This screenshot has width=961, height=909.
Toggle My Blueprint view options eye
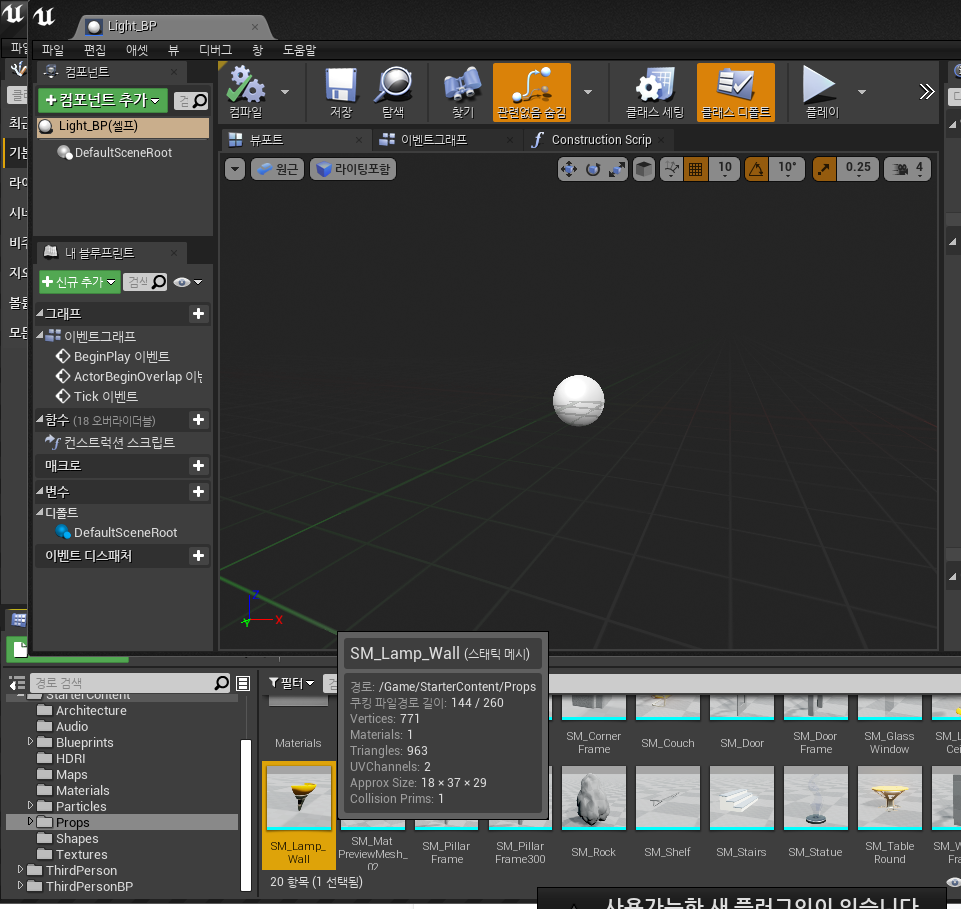click(187, 282)
